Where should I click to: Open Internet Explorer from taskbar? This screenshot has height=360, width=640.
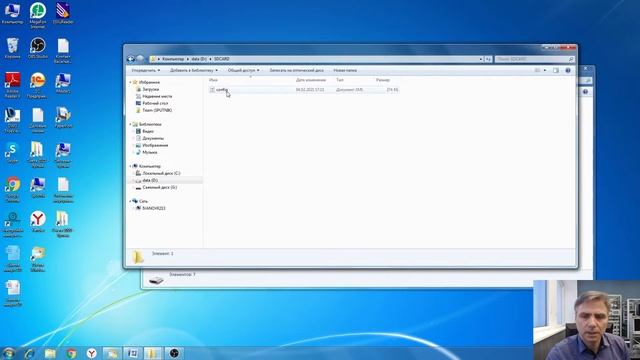click(29, 353)
